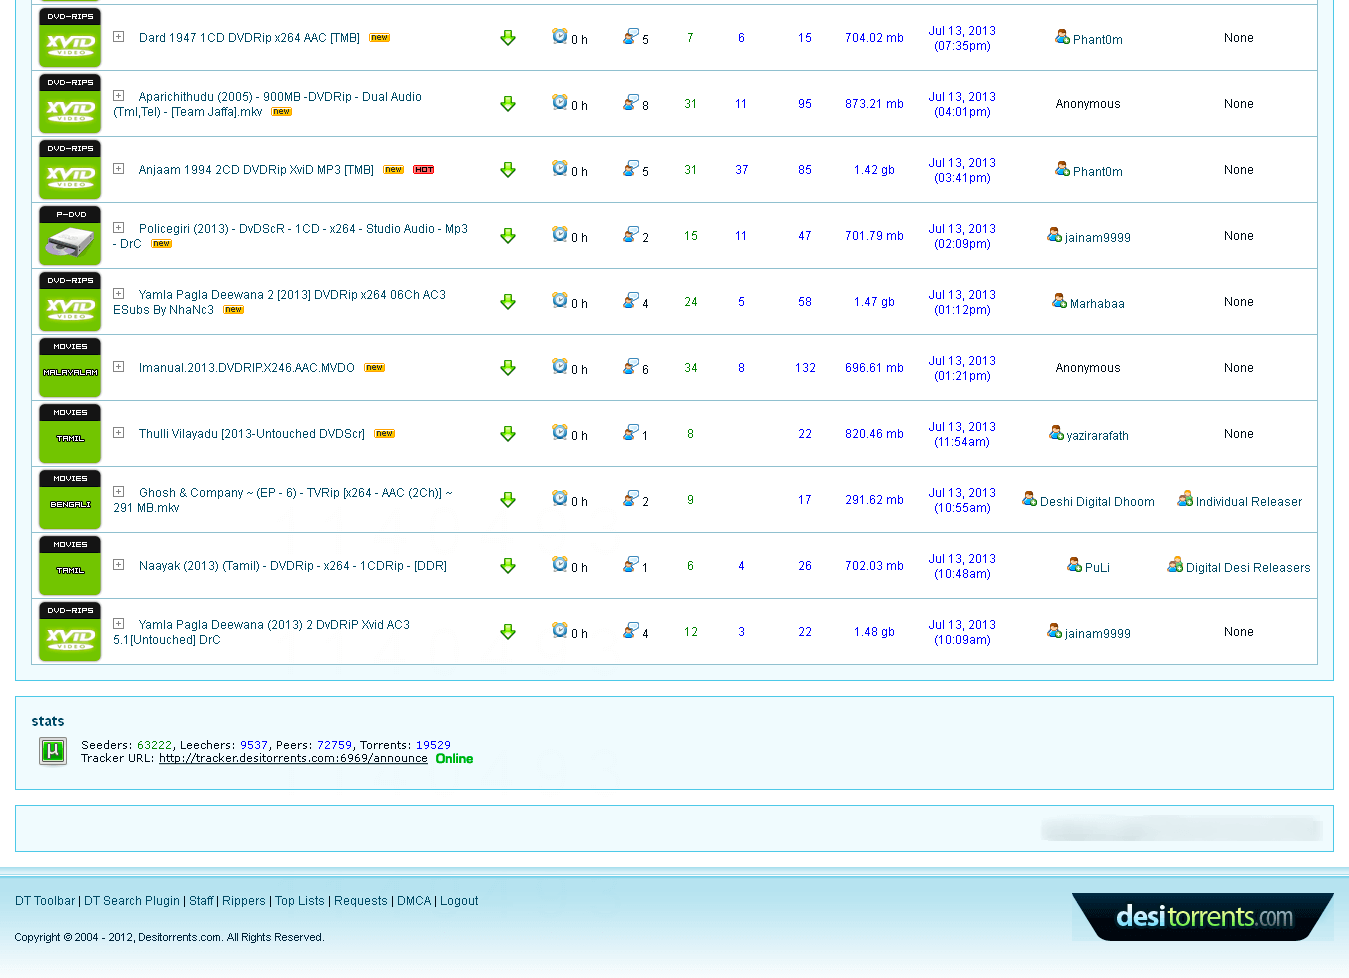The image size is (1349, 978).
Task: Open the Rippers page
Action: coord(244,901)
